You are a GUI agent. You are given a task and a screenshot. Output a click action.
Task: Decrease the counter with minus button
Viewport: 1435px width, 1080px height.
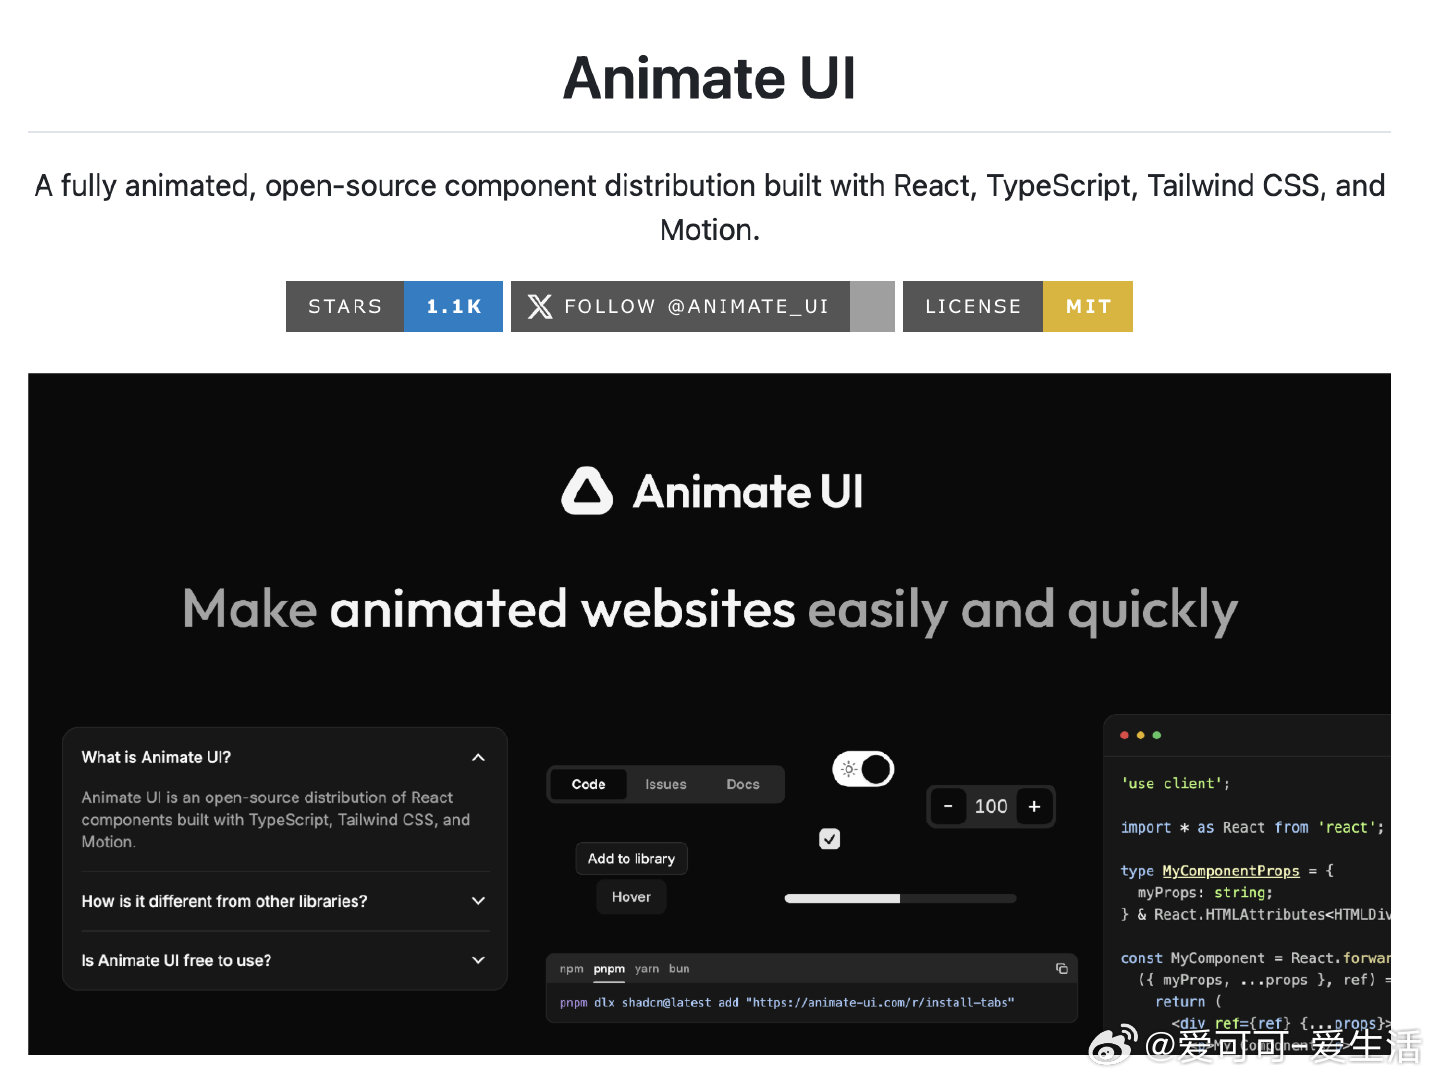(948, 806)
